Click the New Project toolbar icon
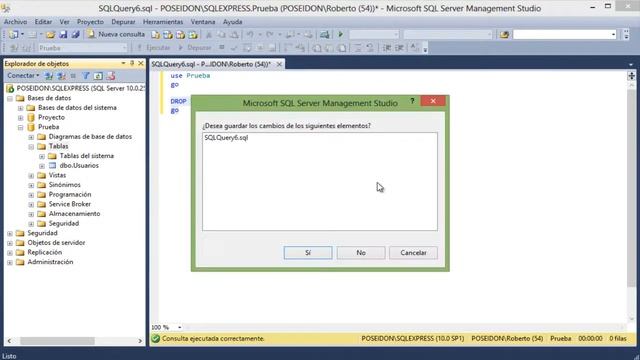 click(x=13, y=35)
